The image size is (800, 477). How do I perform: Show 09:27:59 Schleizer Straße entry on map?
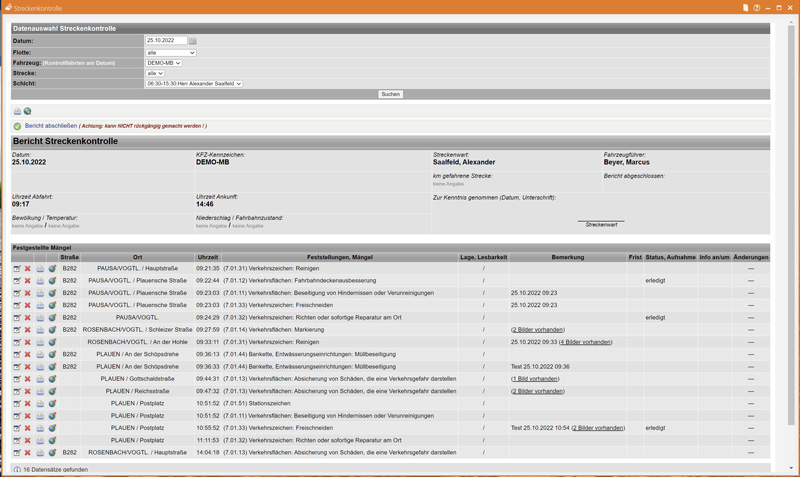click(52, 330)
